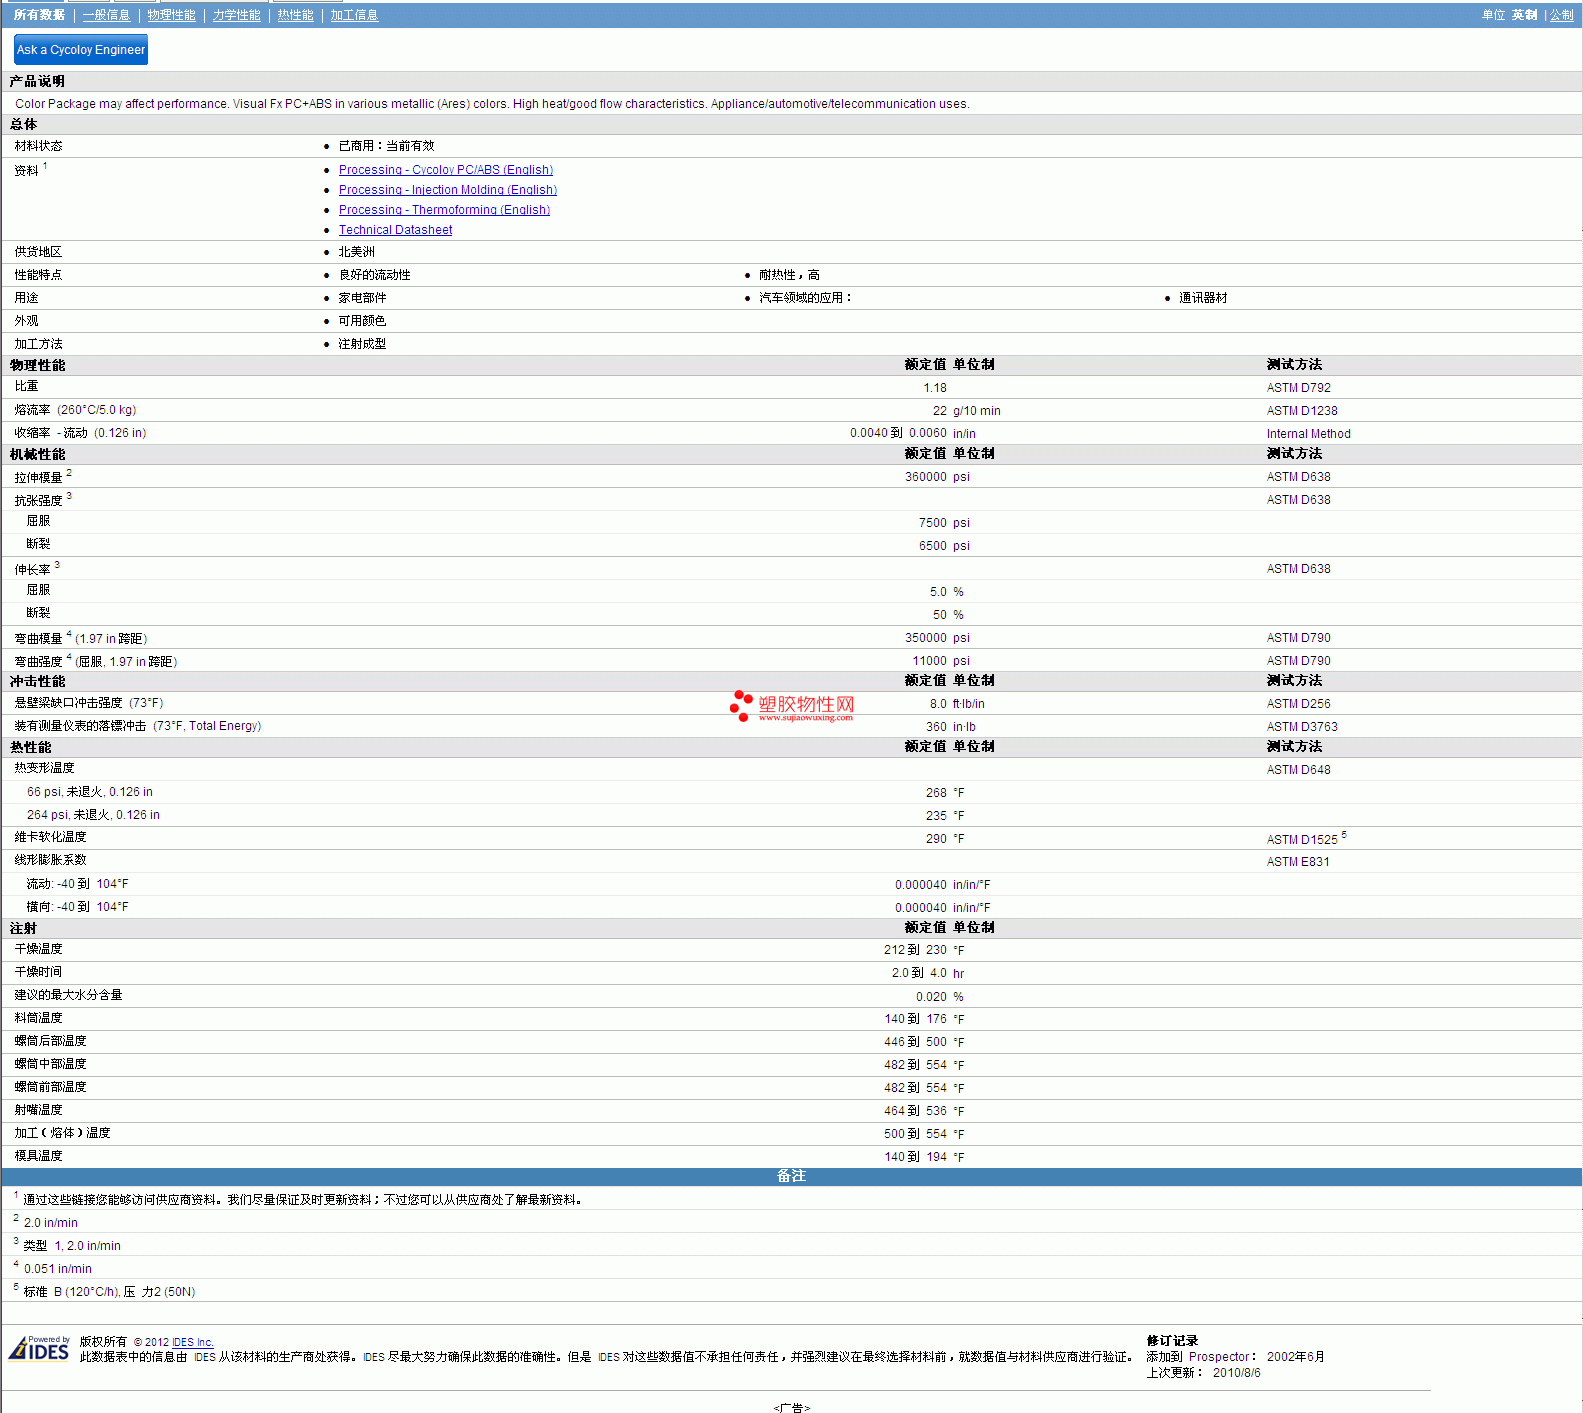Click ASTM D3763 test method
The width and height of the screenshot is (1583, 1413).
click(x=1302, y=727)
